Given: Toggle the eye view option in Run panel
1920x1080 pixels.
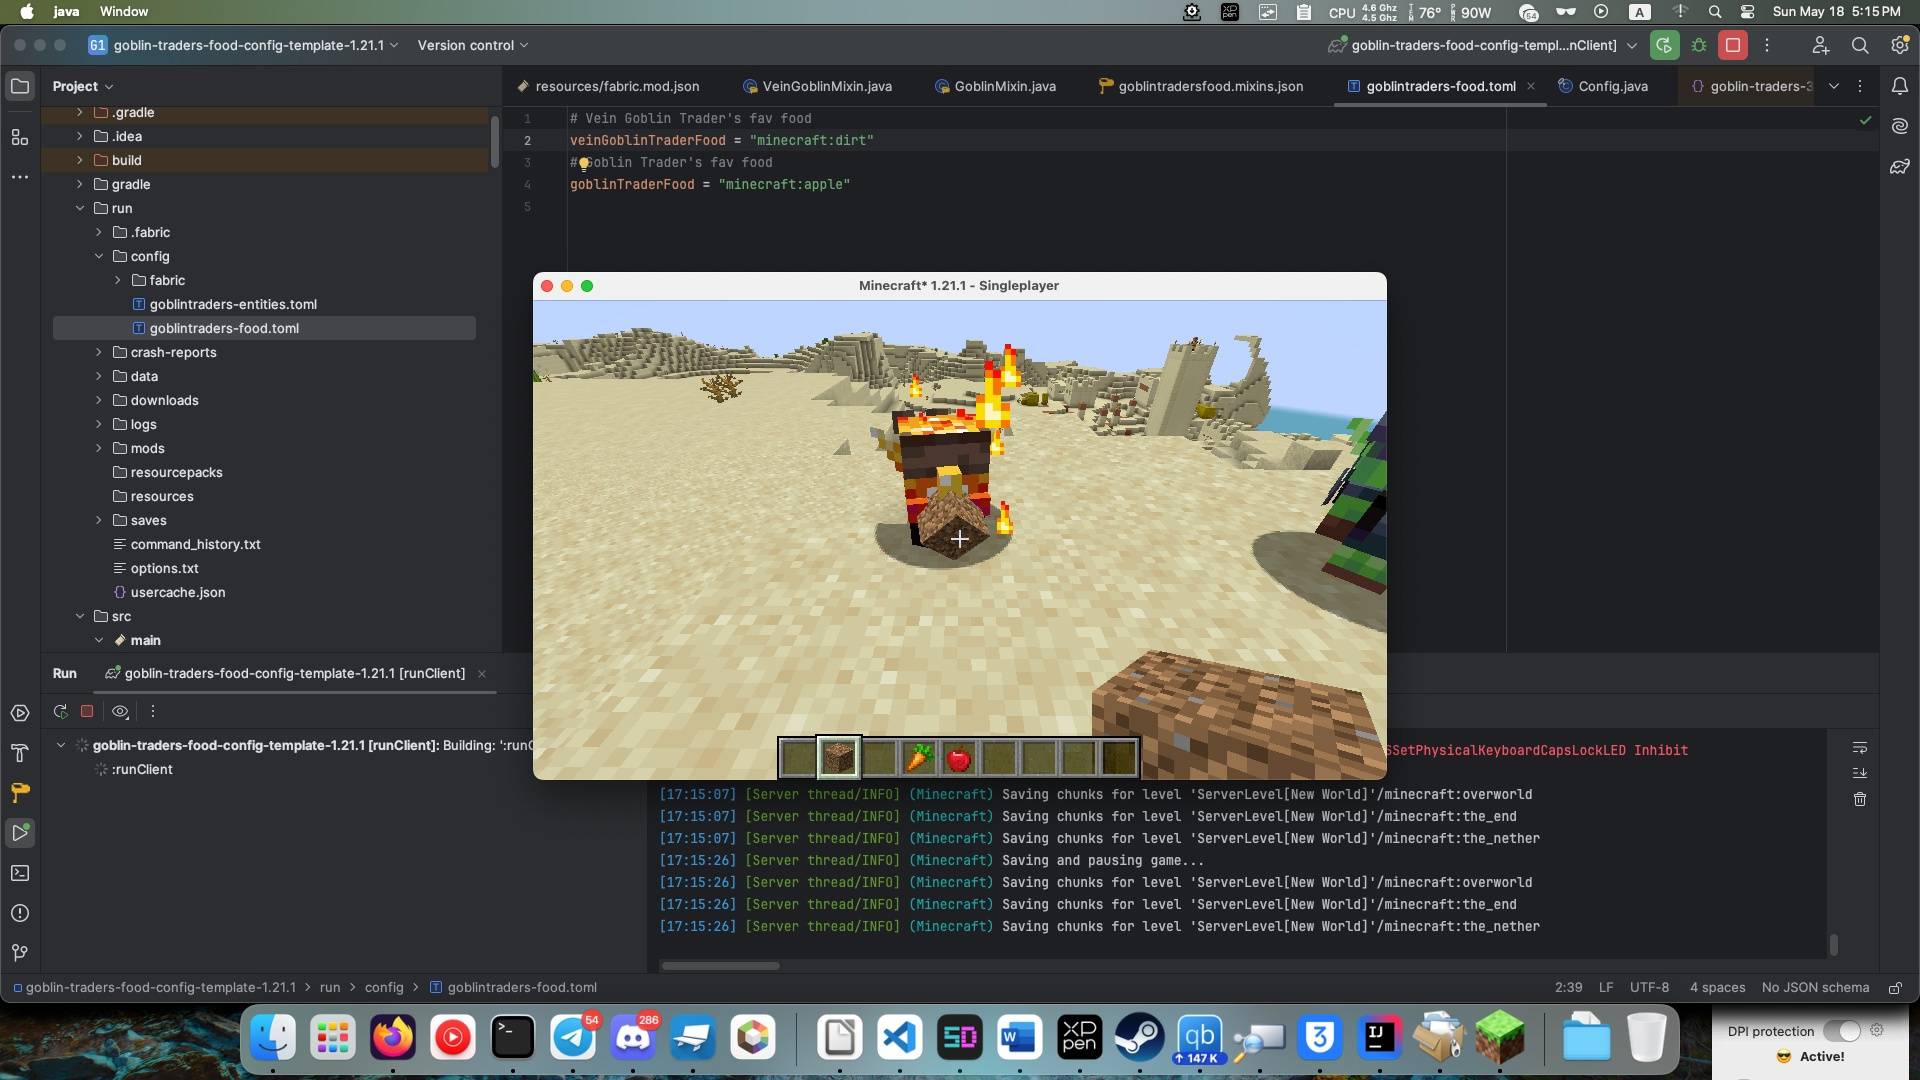Looking at the screenshot, I should click(120, 712).
